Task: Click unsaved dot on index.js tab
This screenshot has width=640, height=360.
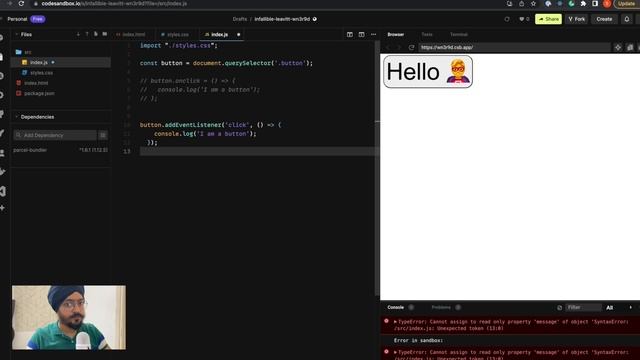Action: [239, 35]
